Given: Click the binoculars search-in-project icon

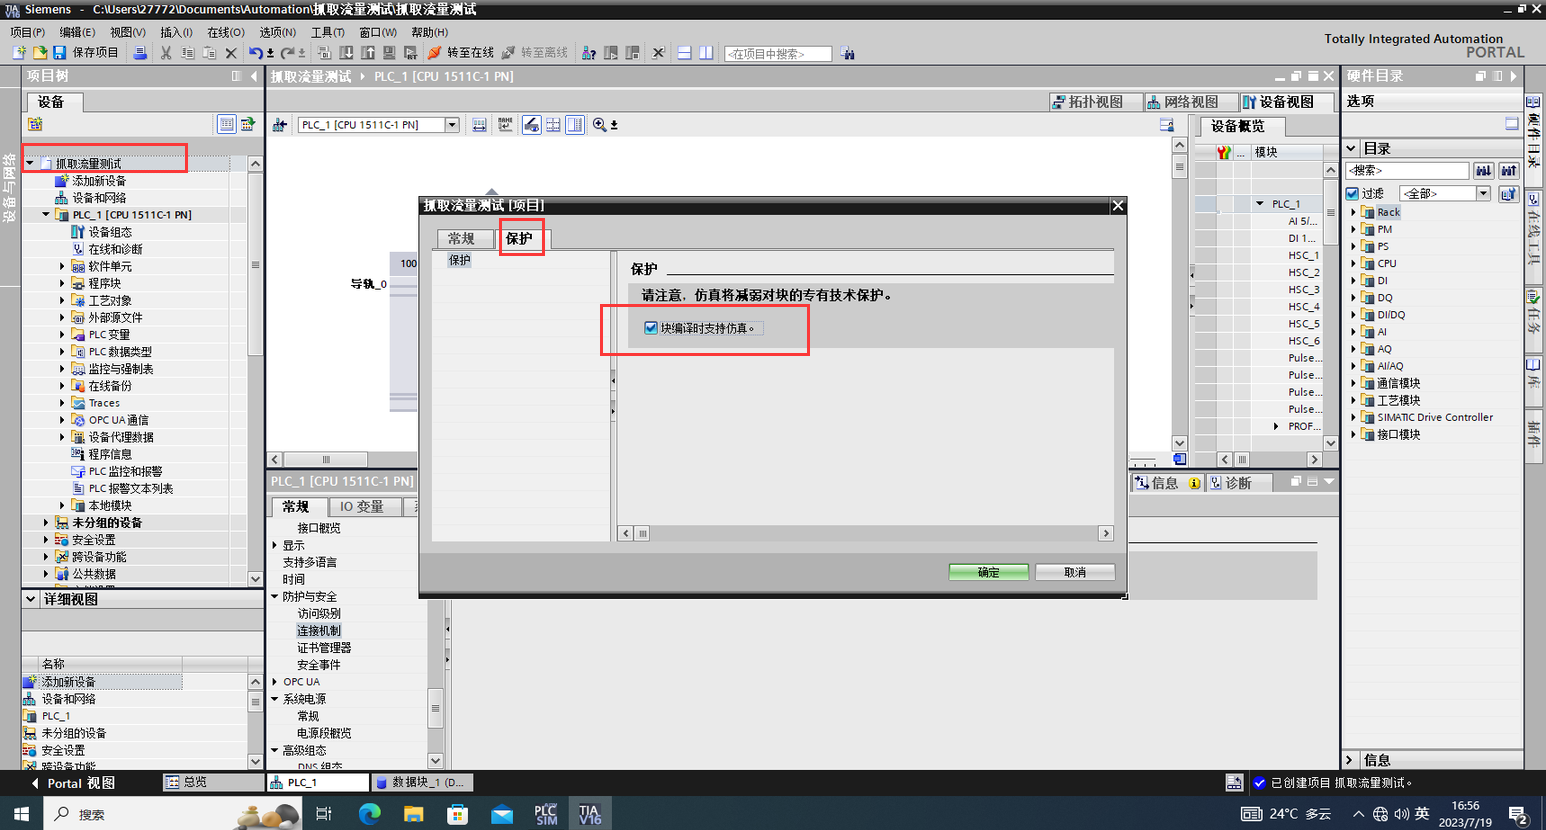Looking at the screenshot, I should point(847,53).
